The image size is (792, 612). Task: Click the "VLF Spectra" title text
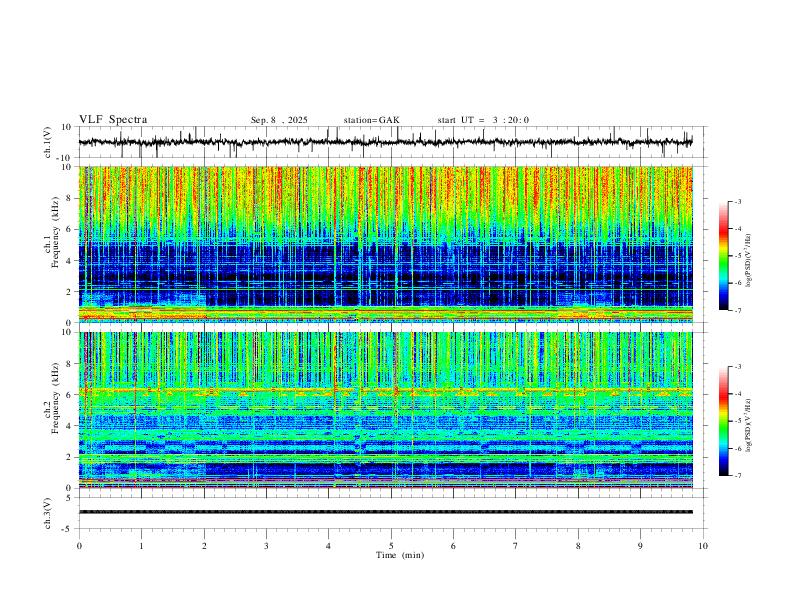tap(113, 120)
